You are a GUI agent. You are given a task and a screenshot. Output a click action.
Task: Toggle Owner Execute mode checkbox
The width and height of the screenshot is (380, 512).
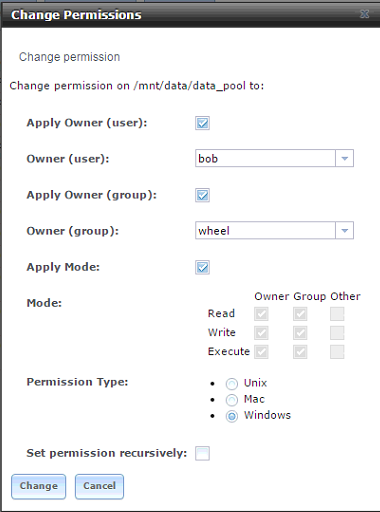click(261, 352)
